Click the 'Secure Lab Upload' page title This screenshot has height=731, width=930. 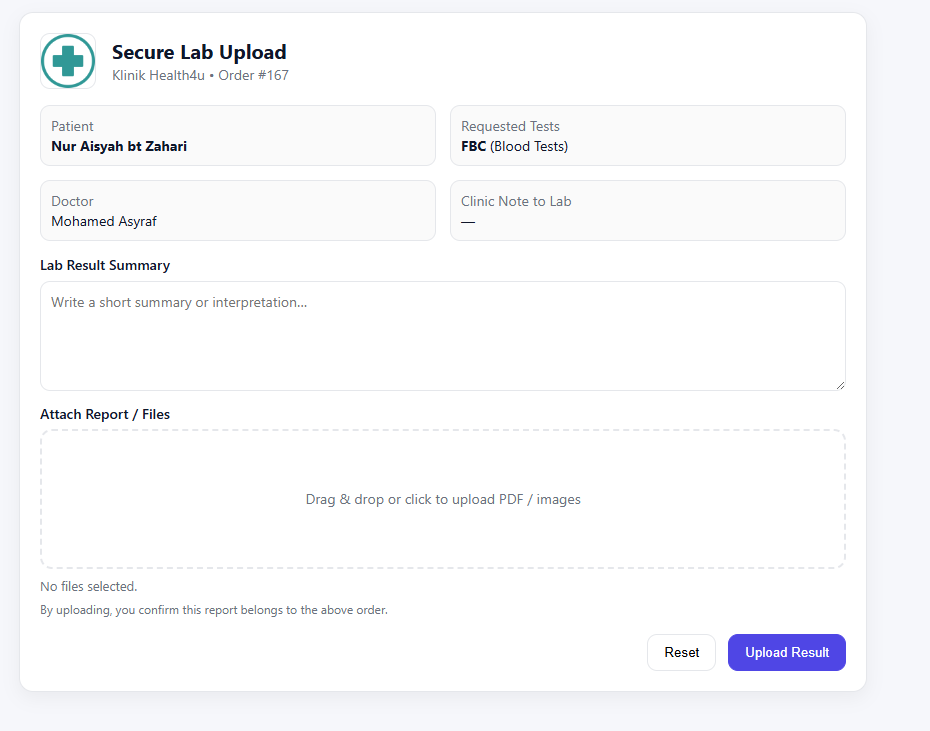click(x=198, y=52)
